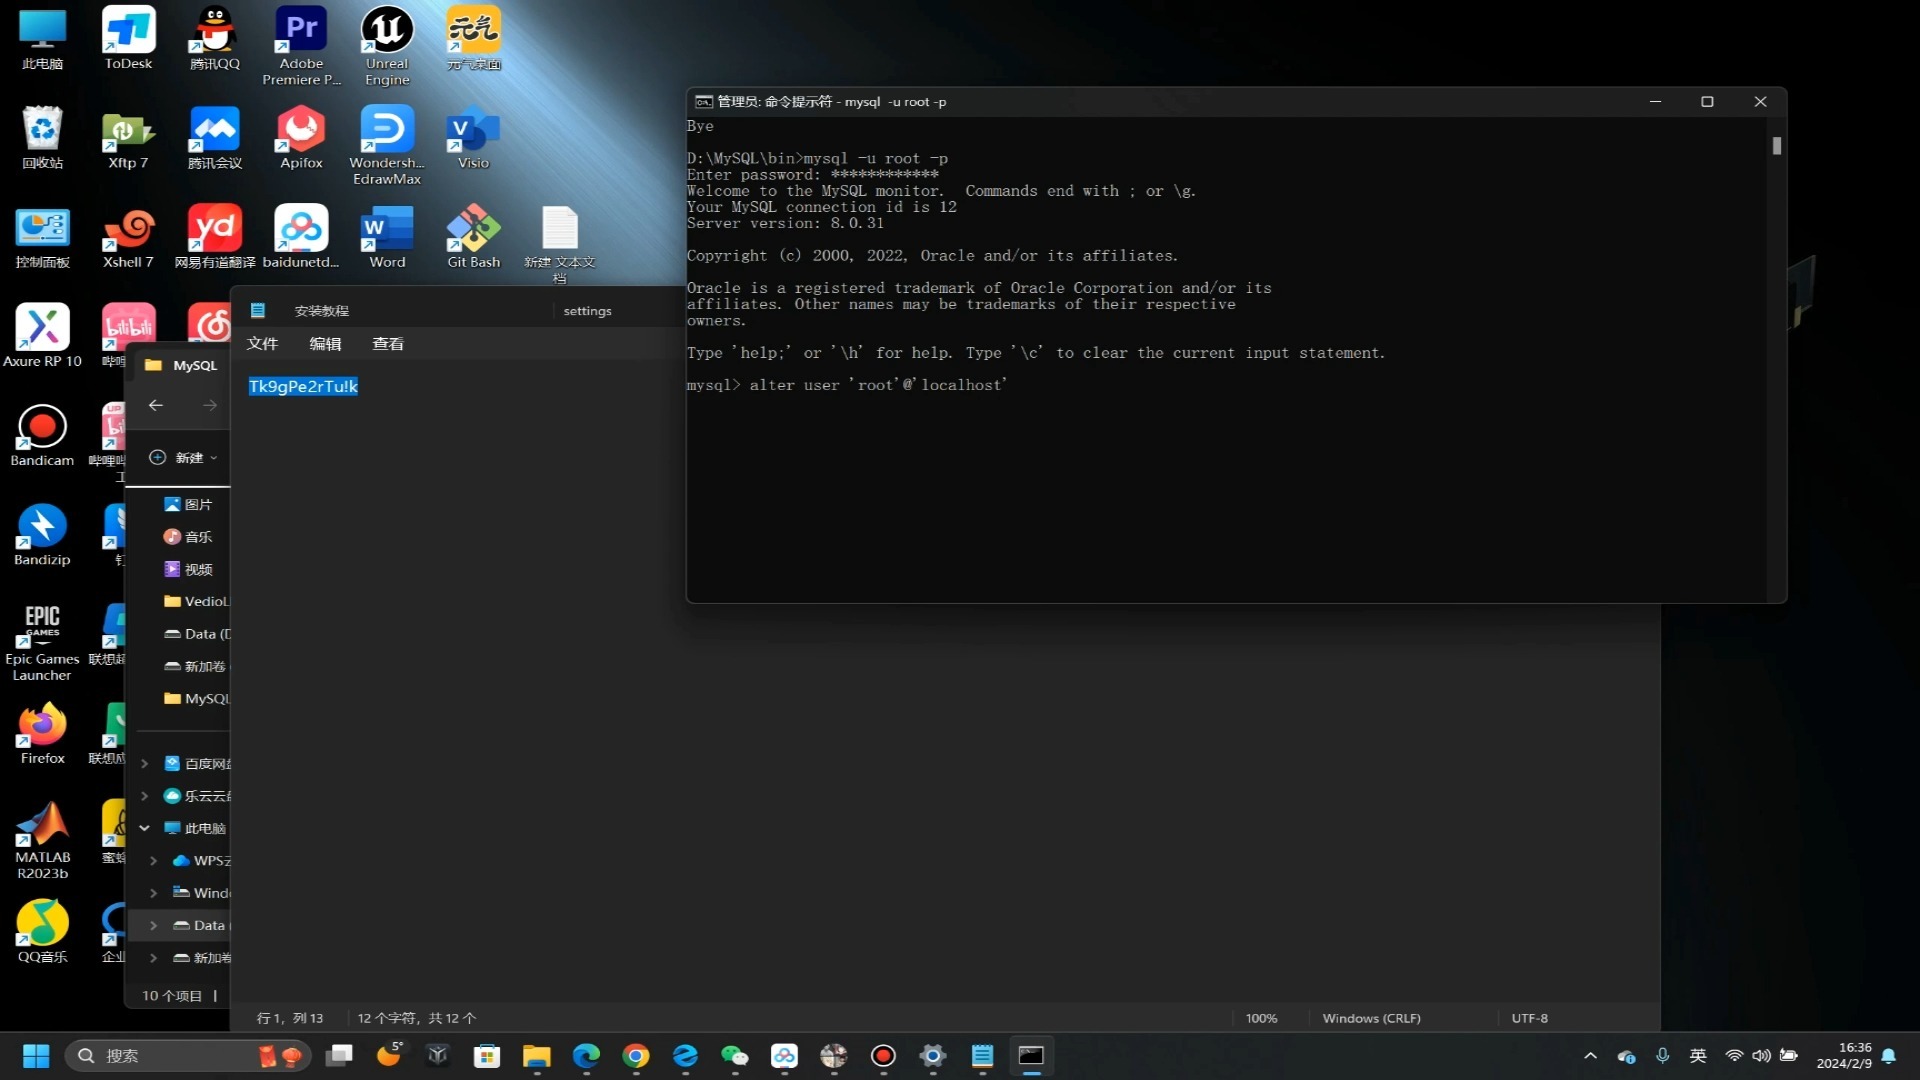
Task: Launch MATLAB R2023b desktop icon
Action: tap(42, 840)
